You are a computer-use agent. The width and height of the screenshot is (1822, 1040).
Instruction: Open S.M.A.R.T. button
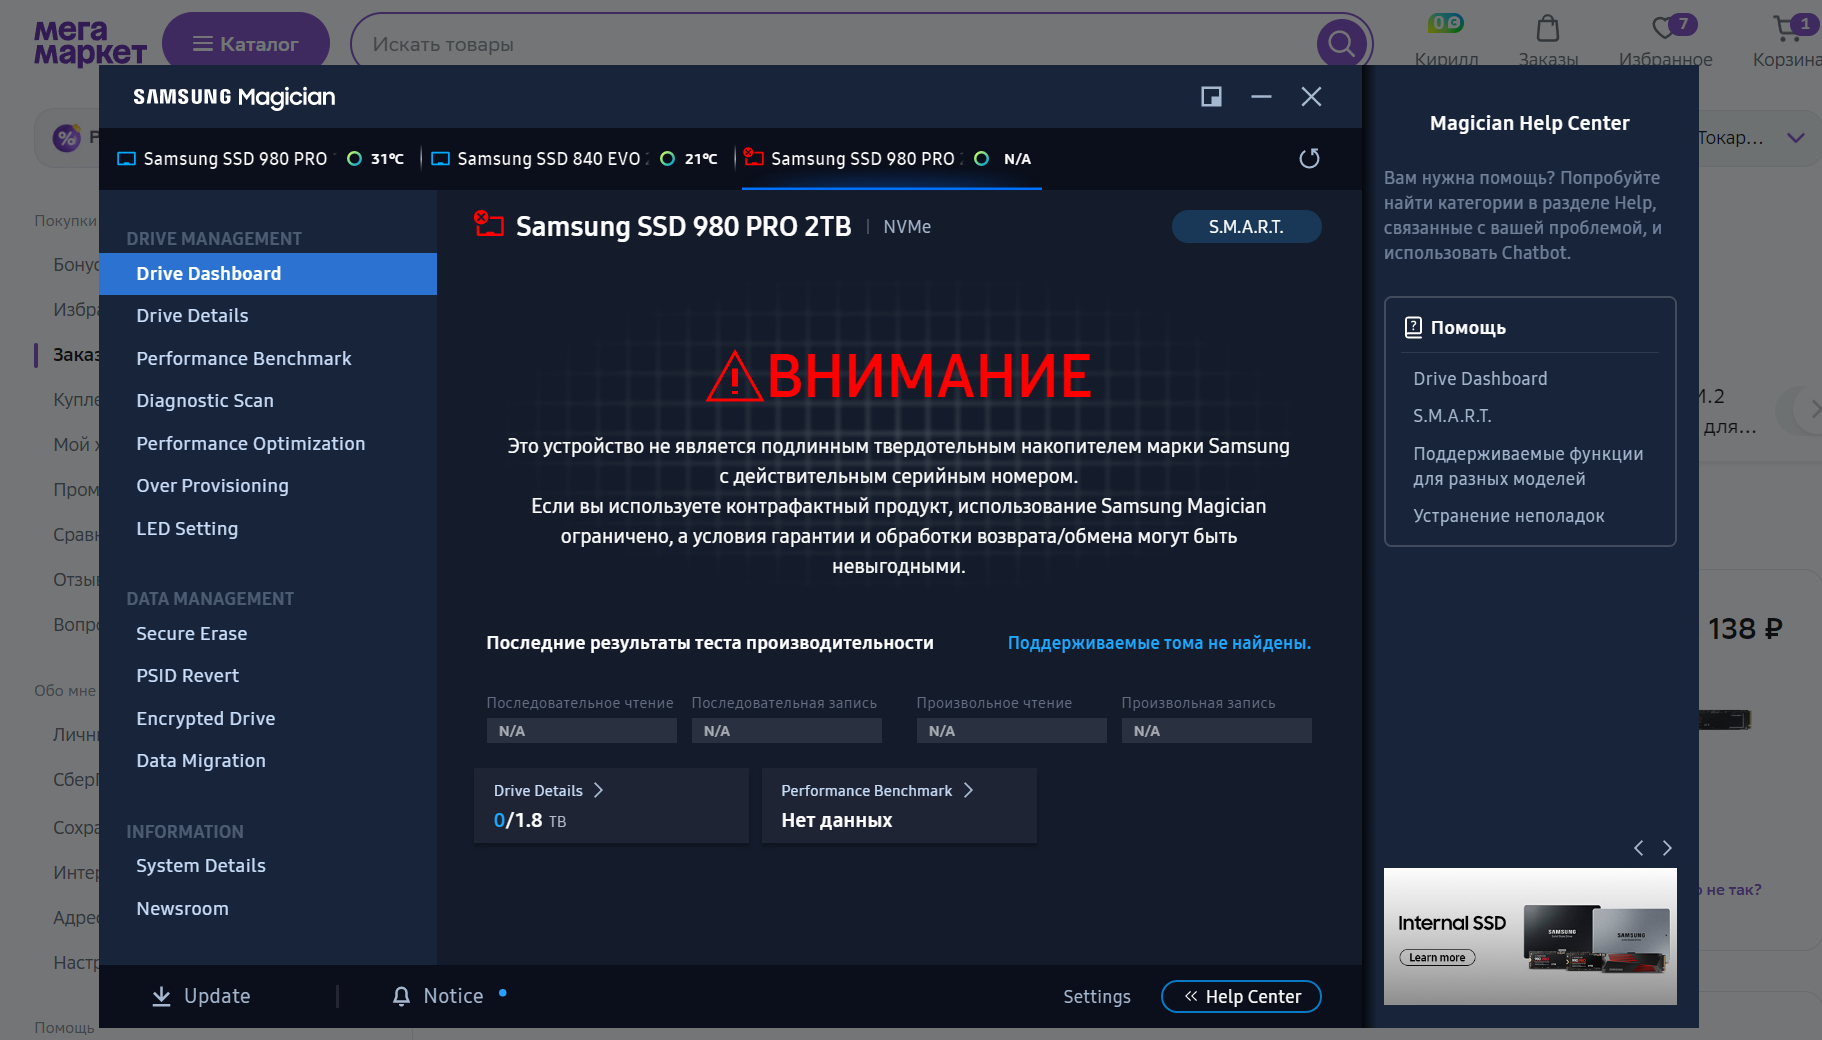[1246, 227]
